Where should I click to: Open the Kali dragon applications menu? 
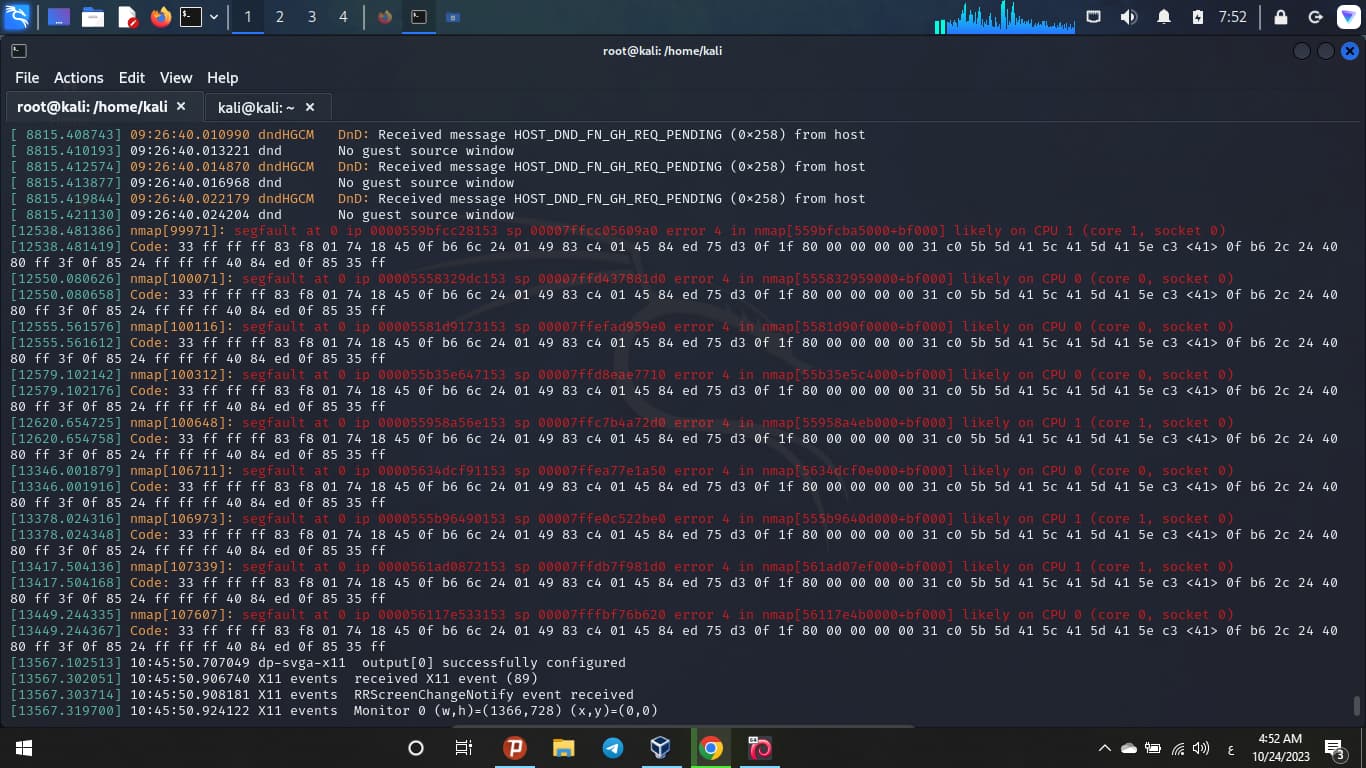[17, 17]
